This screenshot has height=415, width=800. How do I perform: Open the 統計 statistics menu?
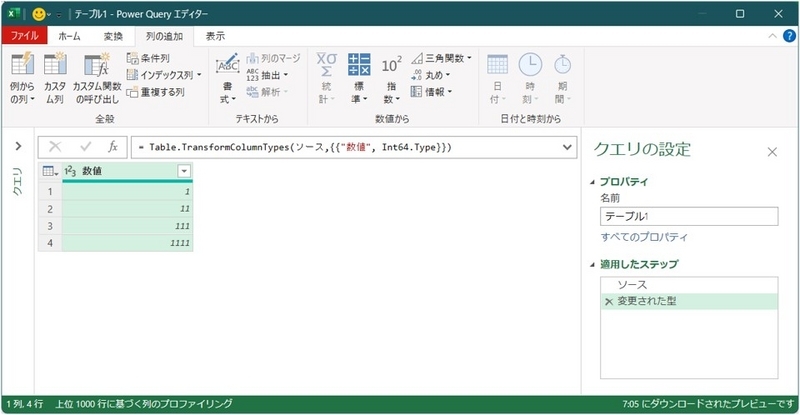tap(327, 78)
